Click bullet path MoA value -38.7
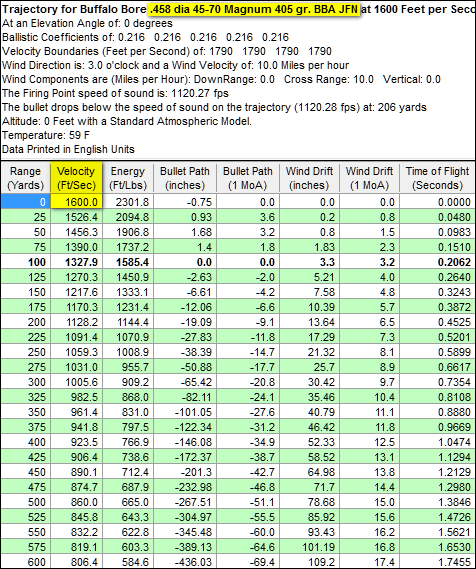Screen dimensions: 476x569 tap(248, 457)
